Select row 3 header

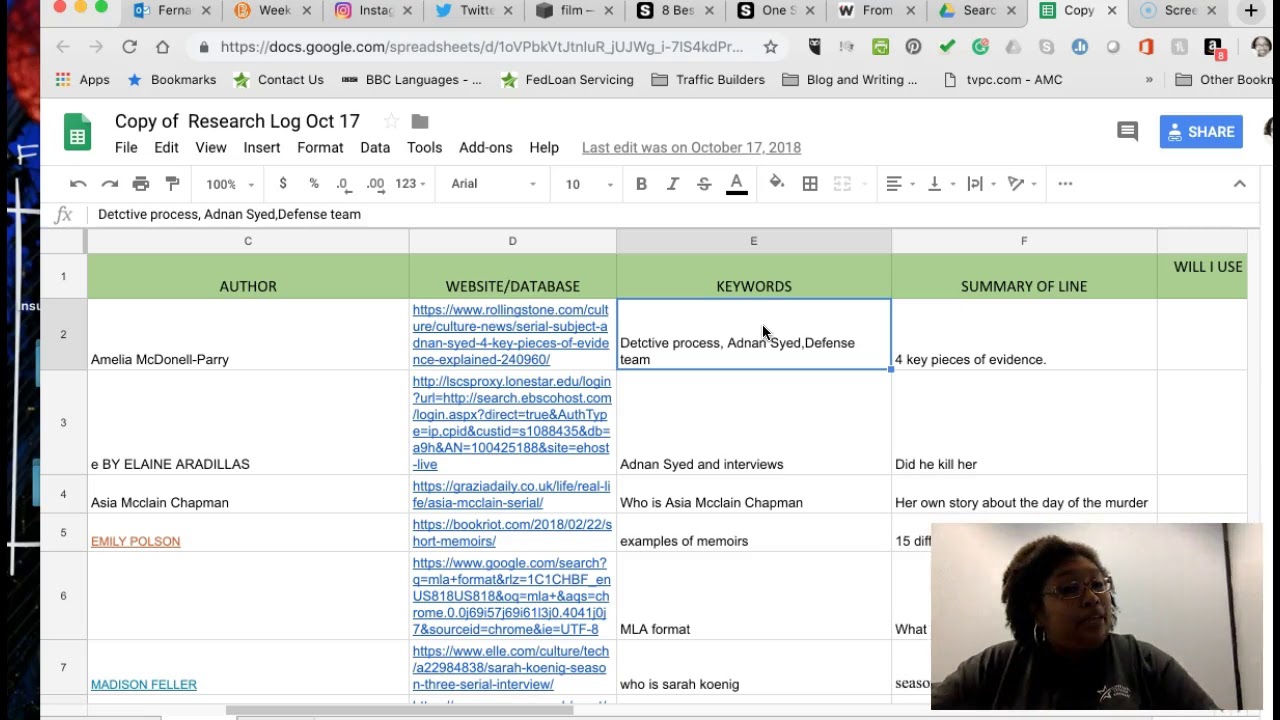point(63,422)
